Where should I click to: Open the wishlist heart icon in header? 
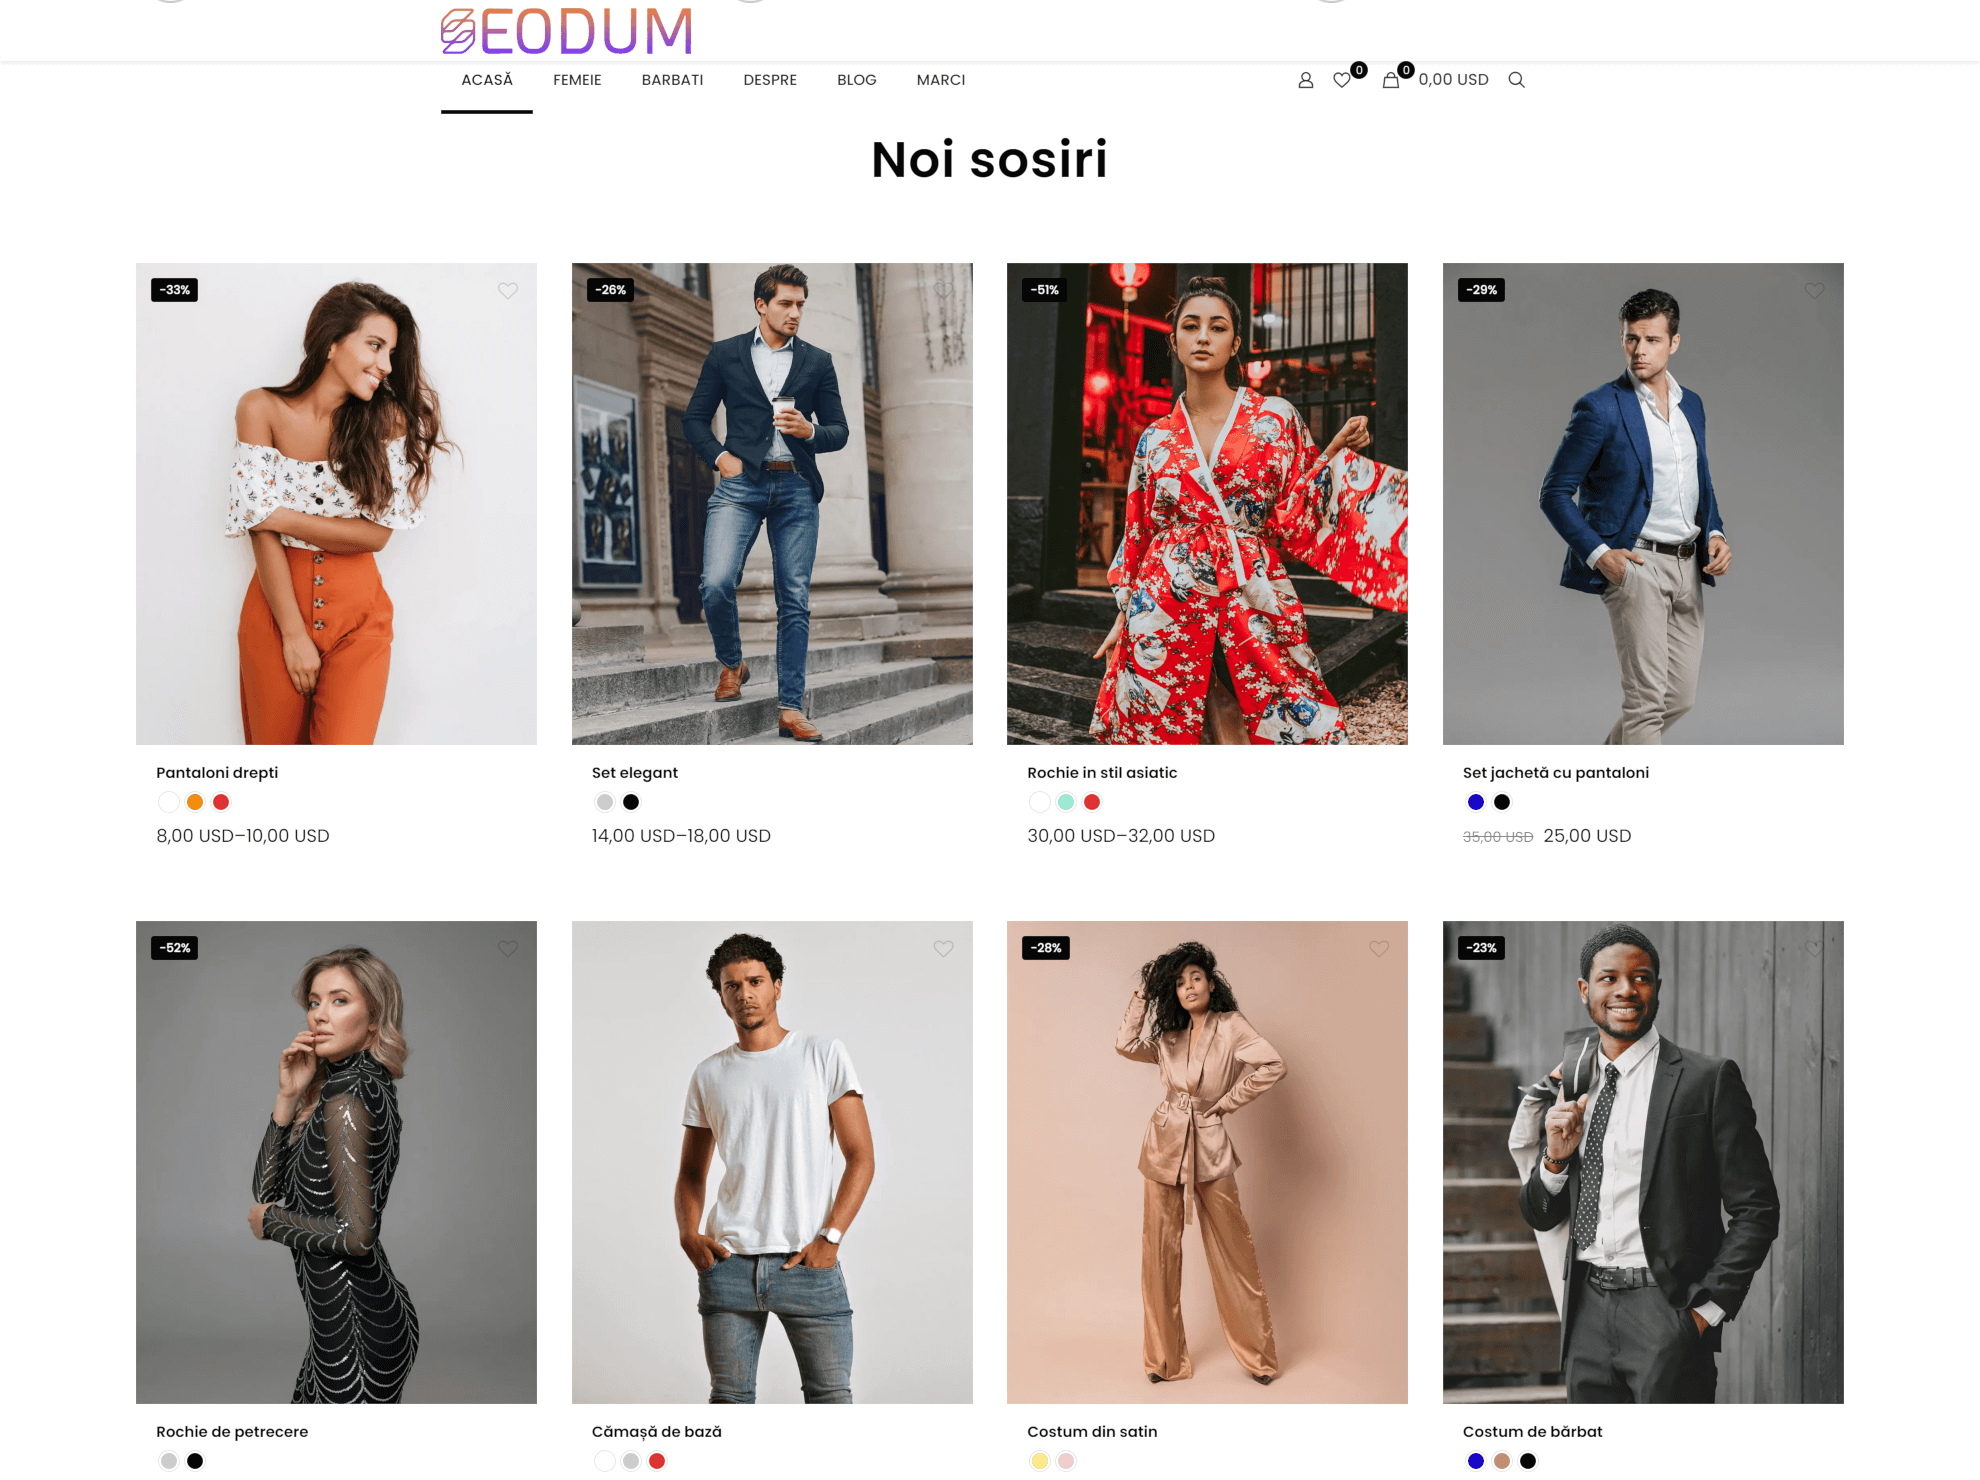1342,80
